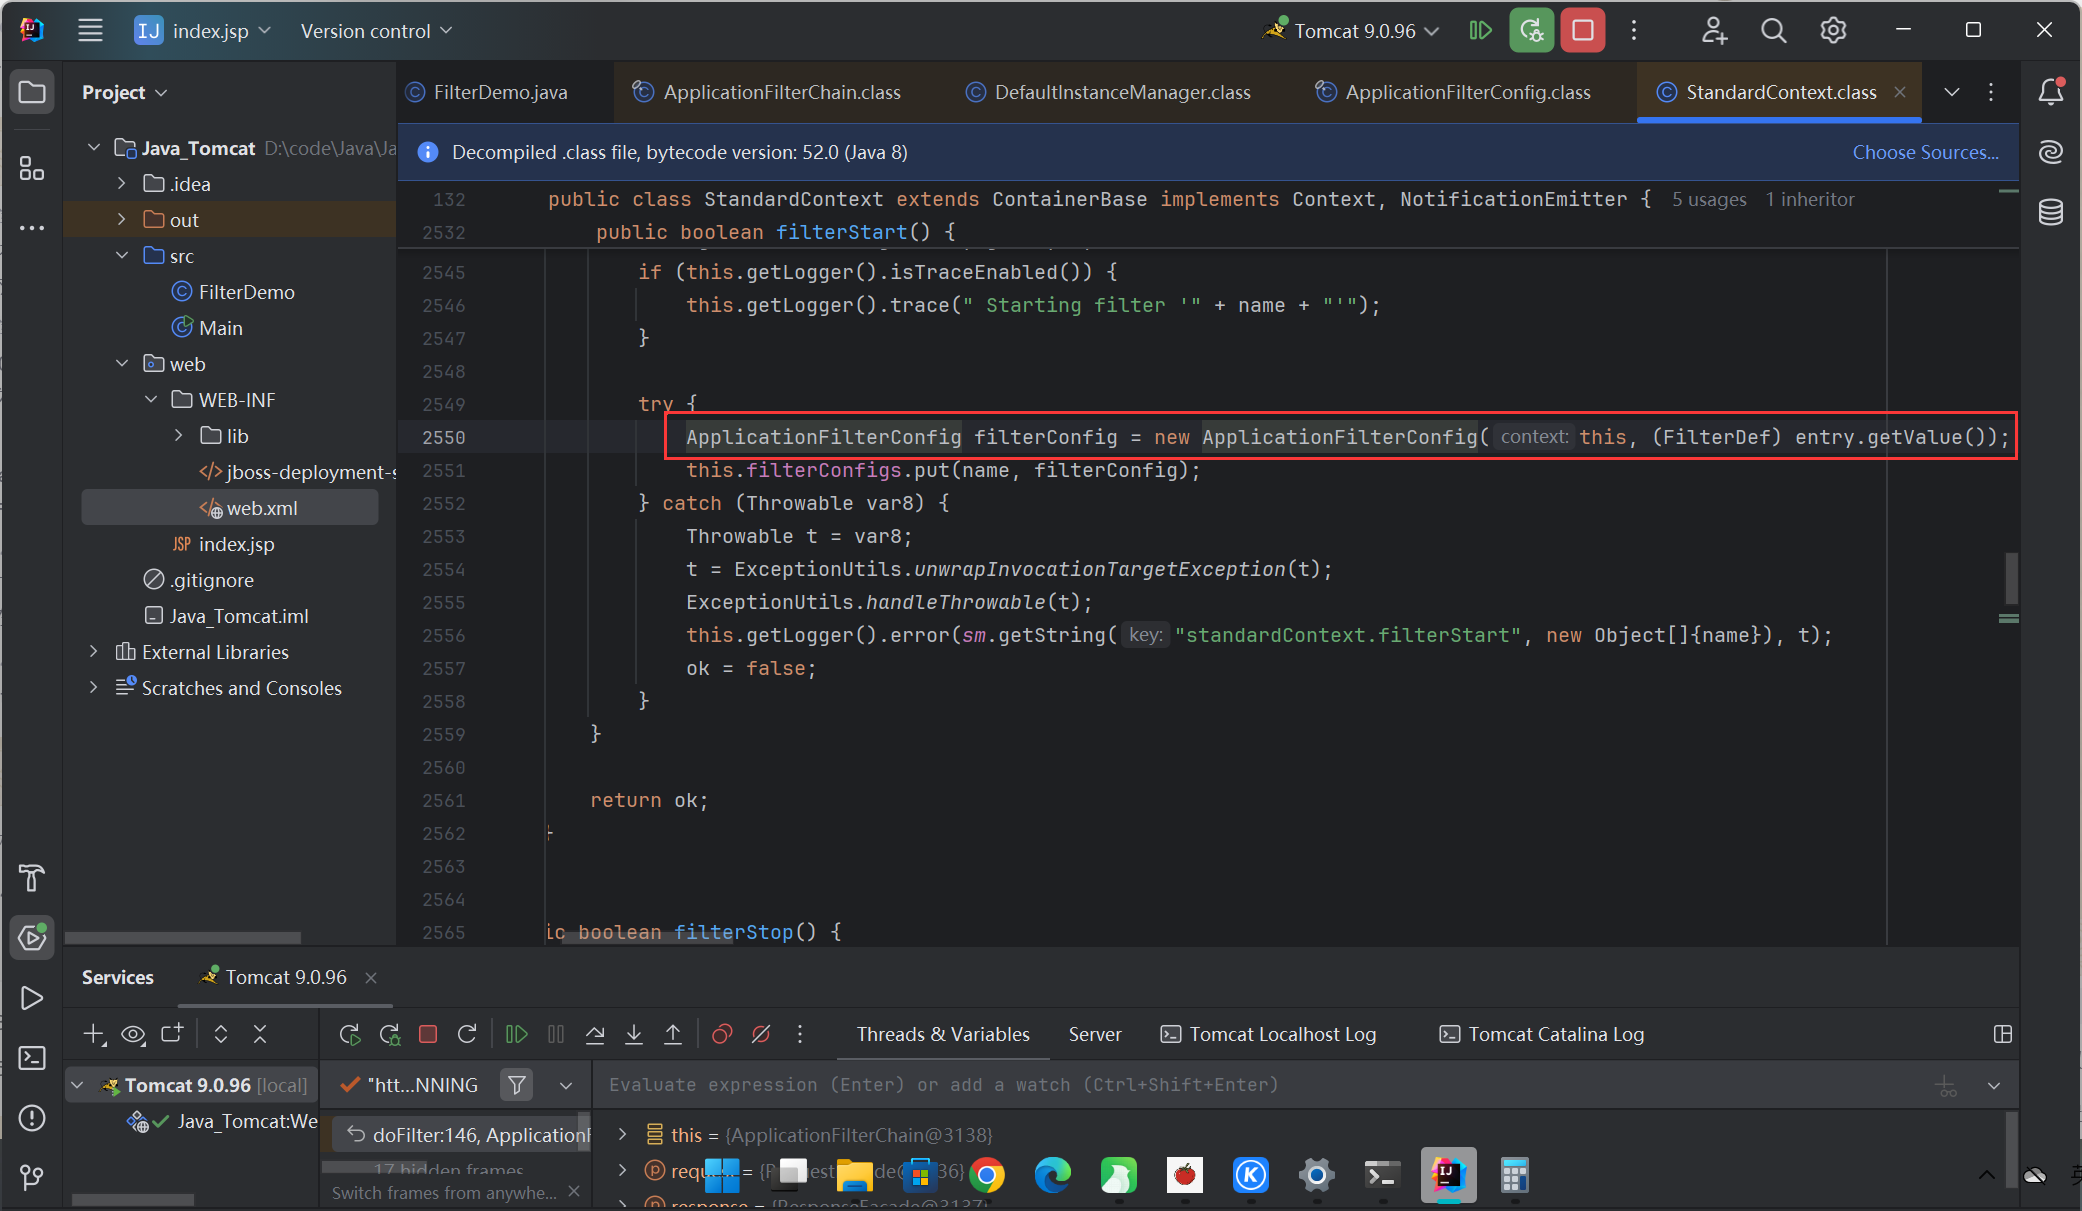Show the Notifications bell panel
The image size is (2082, 1211).
[x=2051, y=92]
